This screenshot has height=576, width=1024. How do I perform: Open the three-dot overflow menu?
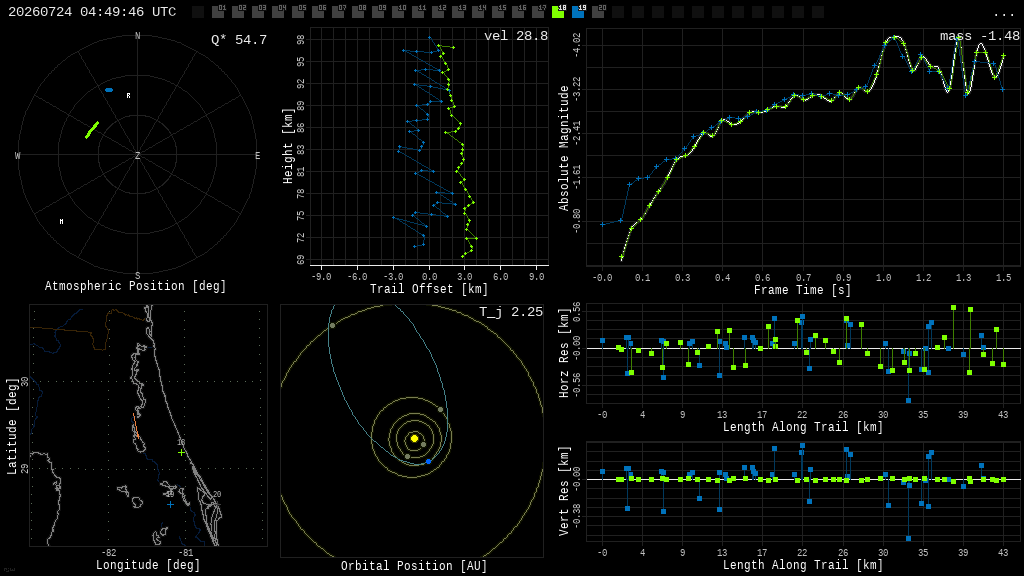(1003, 14)
